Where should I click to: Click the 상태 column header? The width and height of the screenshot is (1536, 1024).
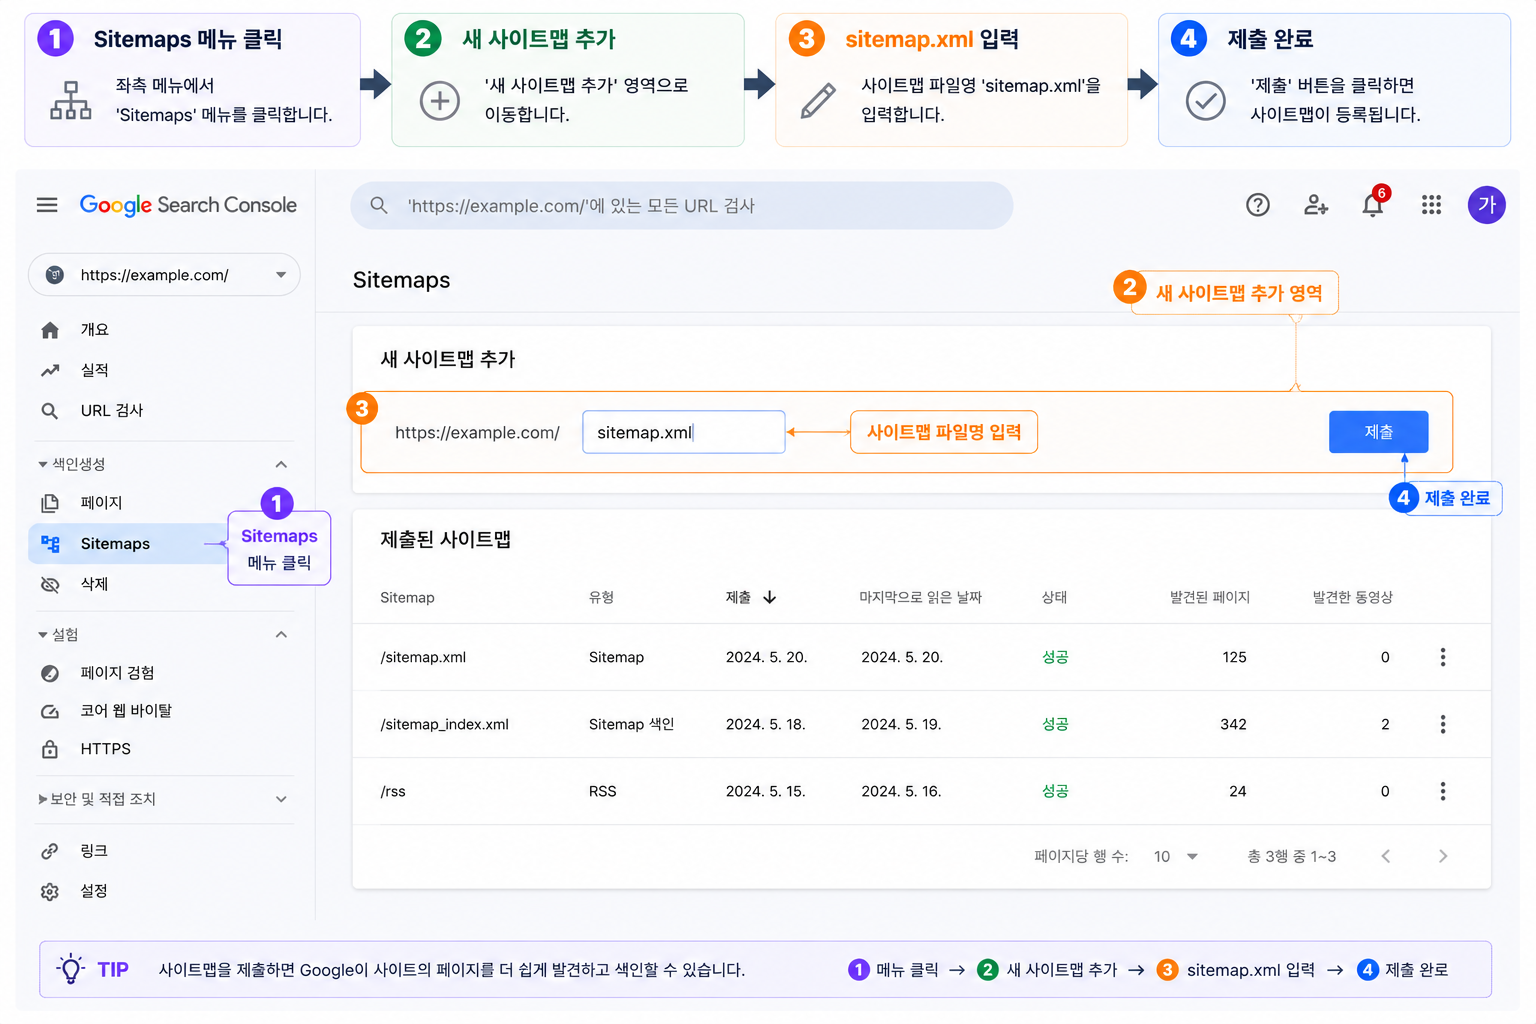(1054, 597)
